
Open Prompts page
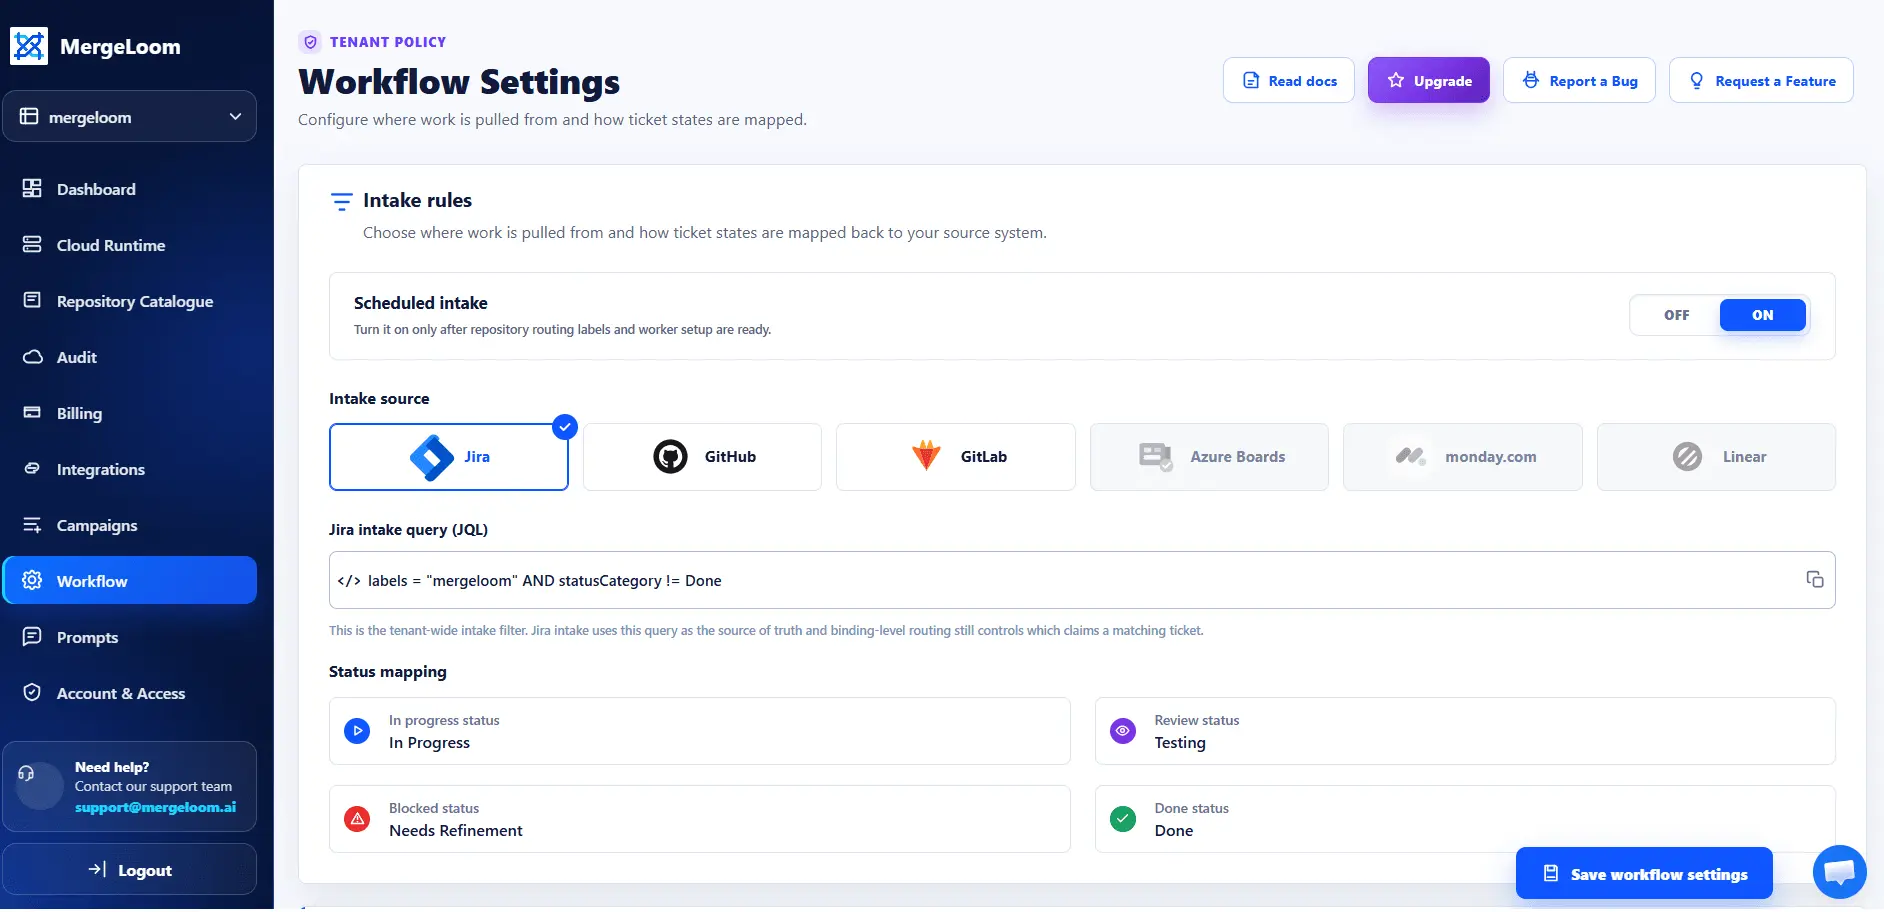130,637
